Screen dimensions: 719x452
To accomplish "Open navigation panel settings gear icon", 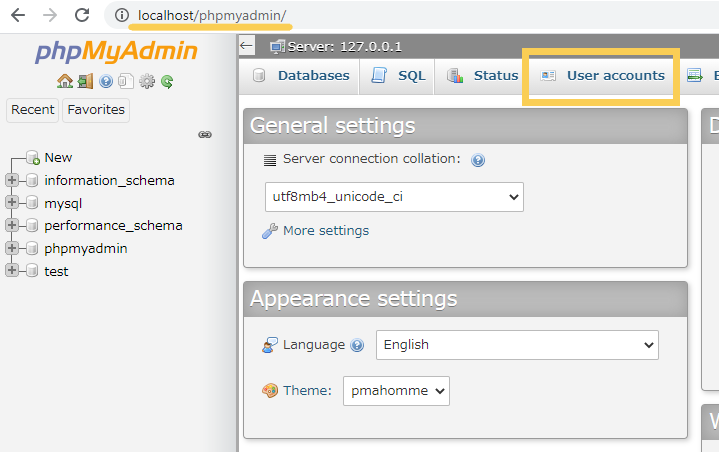I will [x=147, y=82].
